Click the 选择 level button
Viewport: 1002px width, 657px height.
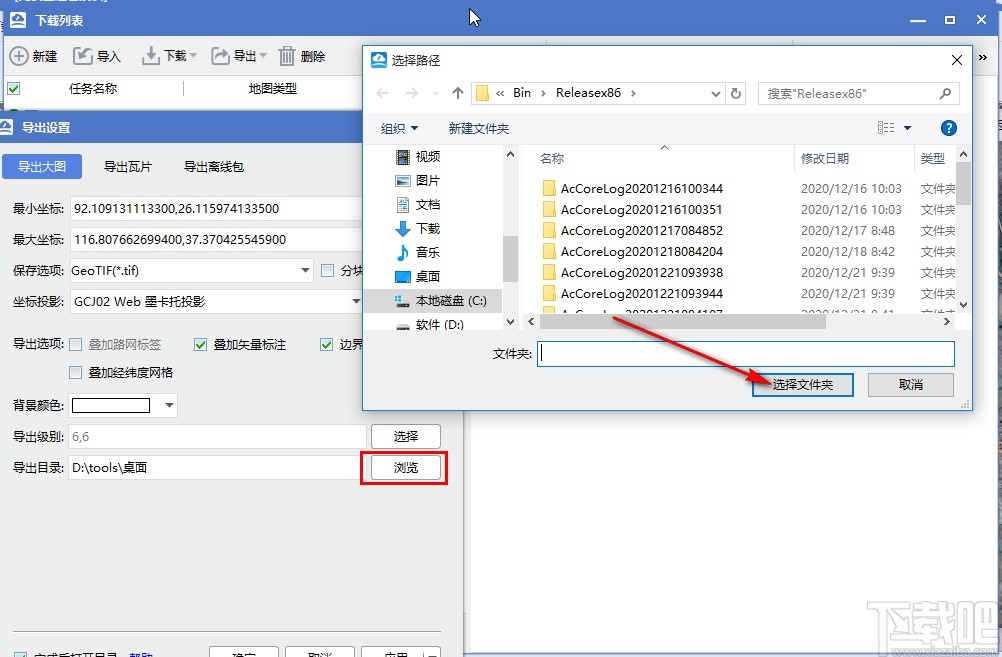click(406, 437)
